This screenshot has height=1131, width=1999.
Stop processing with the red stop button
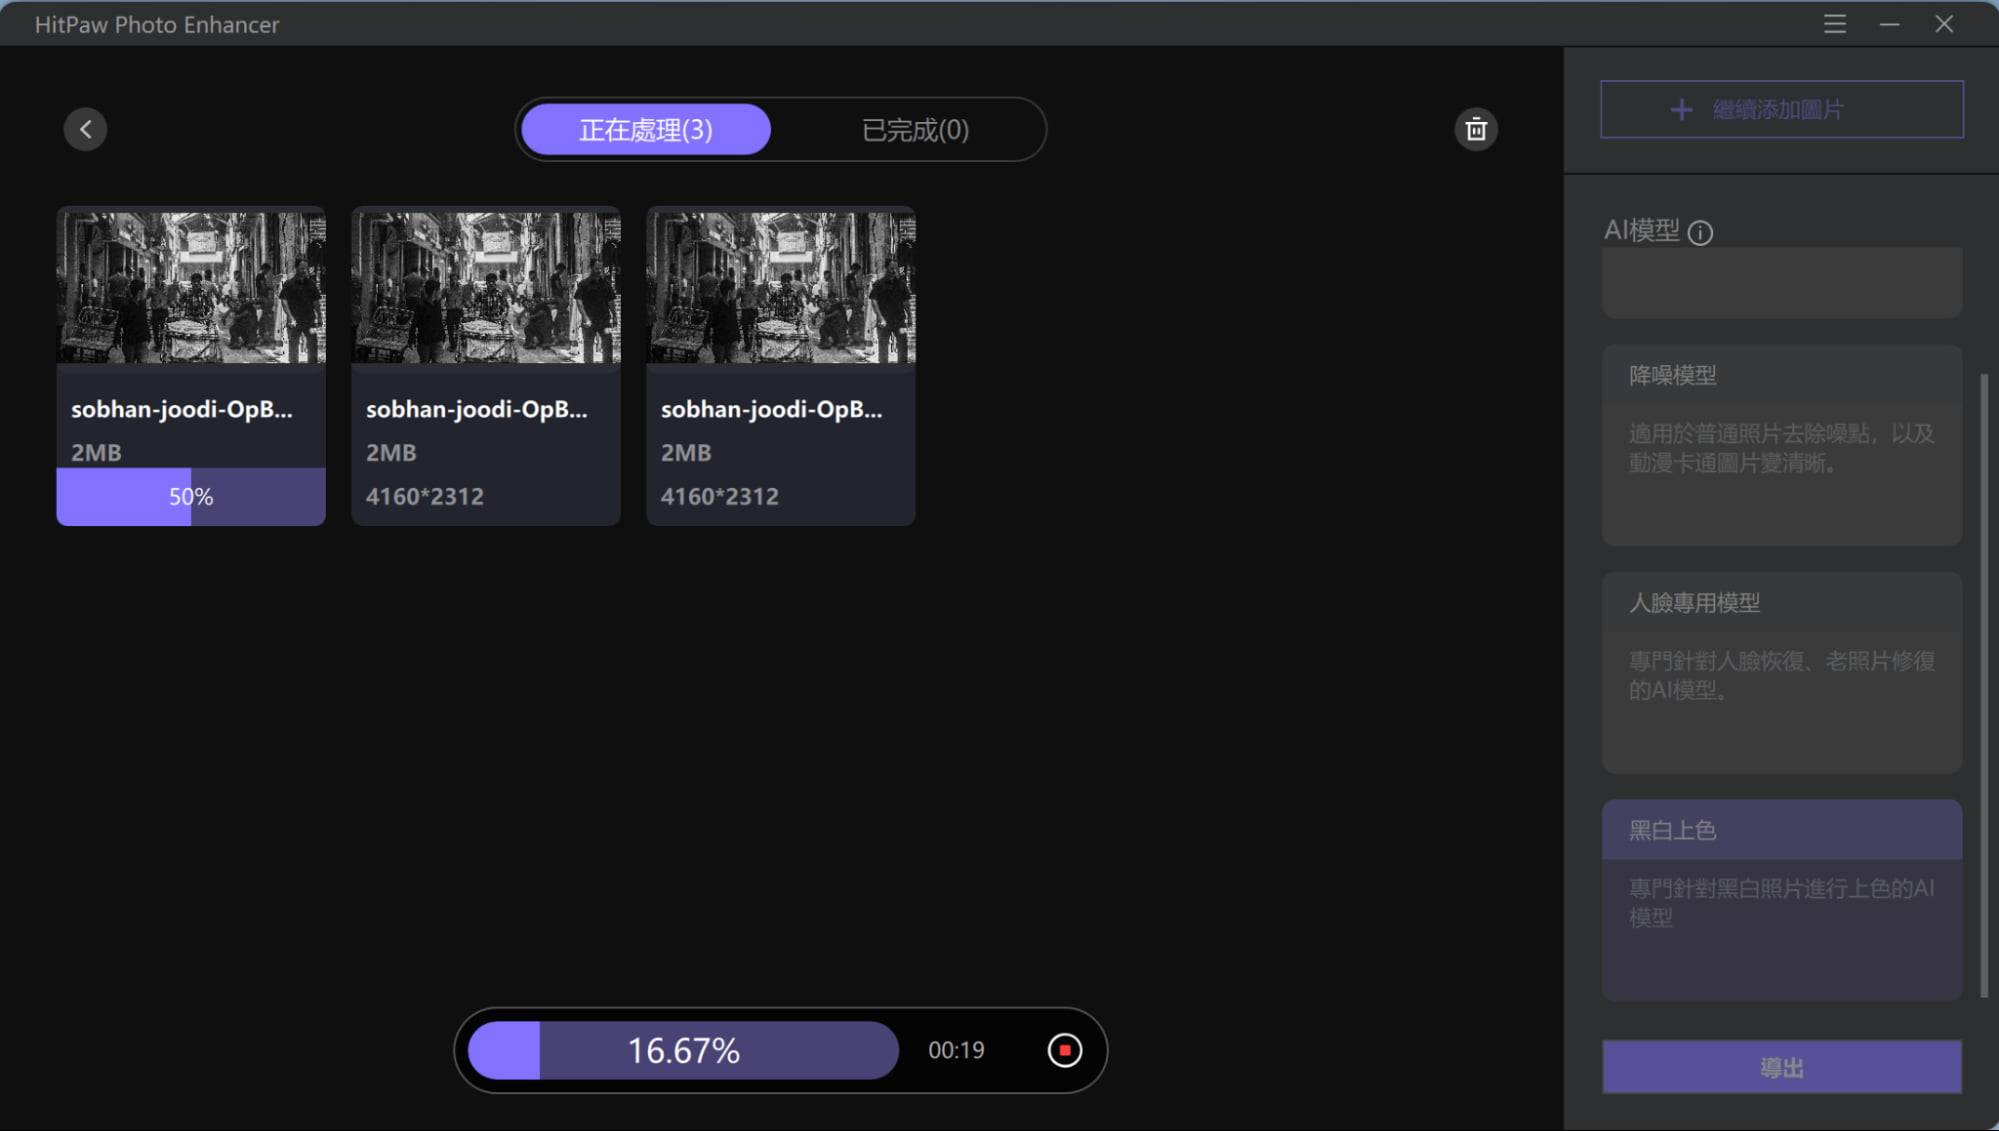(1064, 1050)
